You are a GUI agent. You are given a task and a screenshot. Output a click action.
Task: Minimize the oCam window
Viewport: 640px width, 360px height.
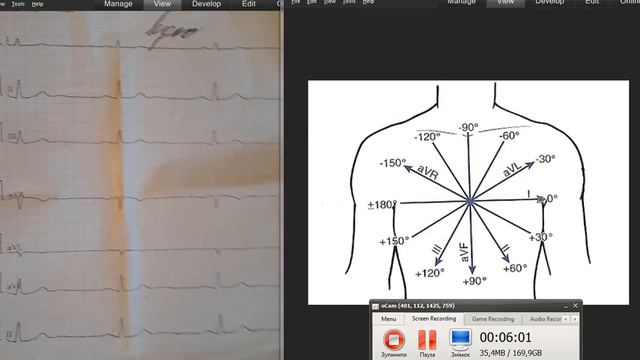coord(566,306)
